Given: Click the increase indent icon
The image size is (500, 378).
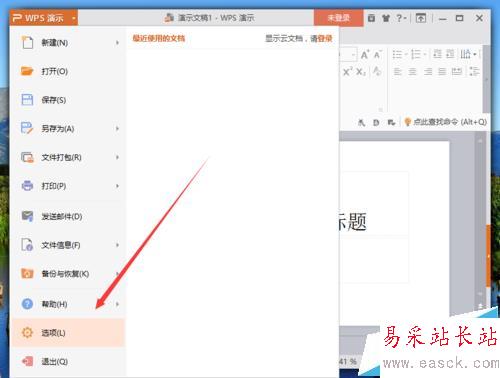Looking at the screenshot, I should 450,54.
